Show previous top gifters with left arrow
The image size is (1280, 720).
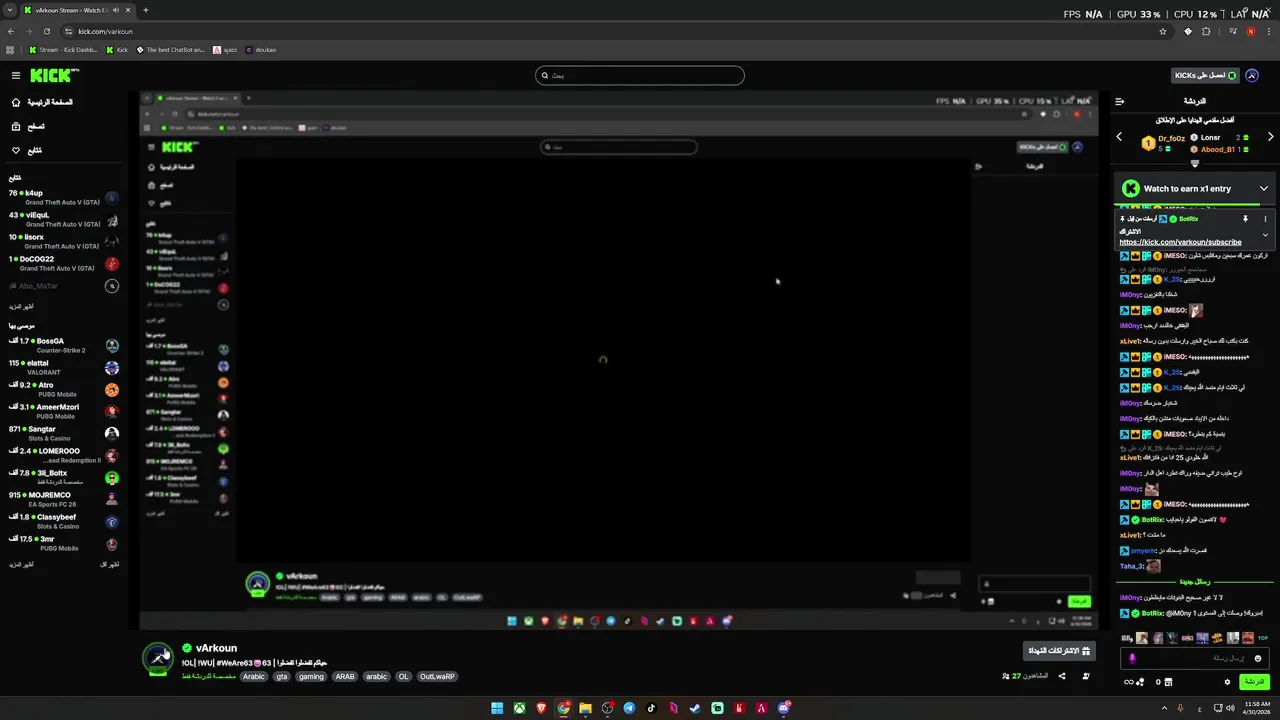coord(1119,137)
